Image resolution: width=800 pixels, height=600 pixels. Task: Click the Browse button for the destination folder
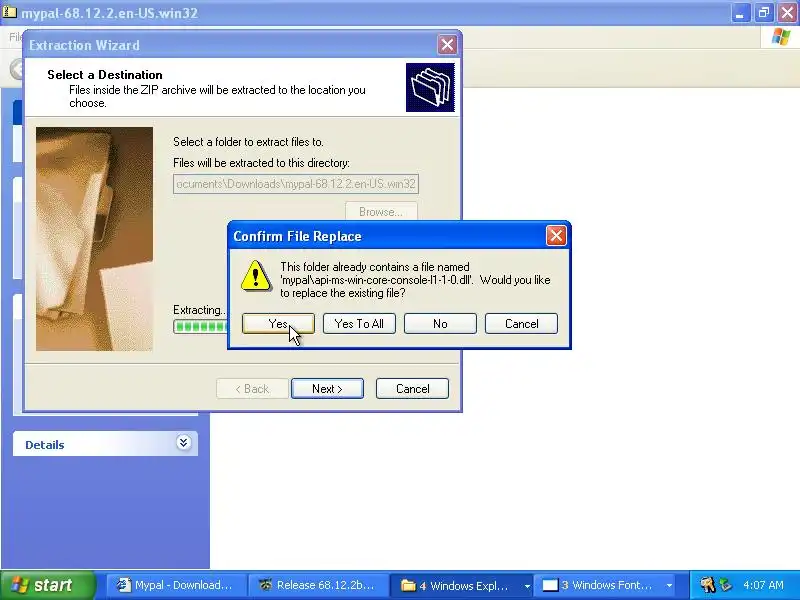(381, 212)
